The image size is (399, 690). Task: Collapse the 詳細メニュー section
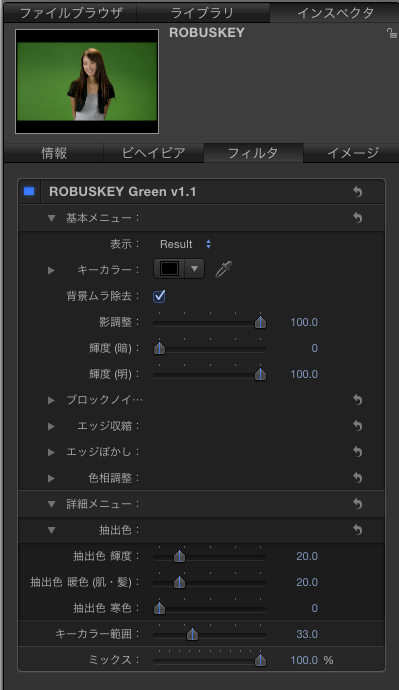click(51, 504)
